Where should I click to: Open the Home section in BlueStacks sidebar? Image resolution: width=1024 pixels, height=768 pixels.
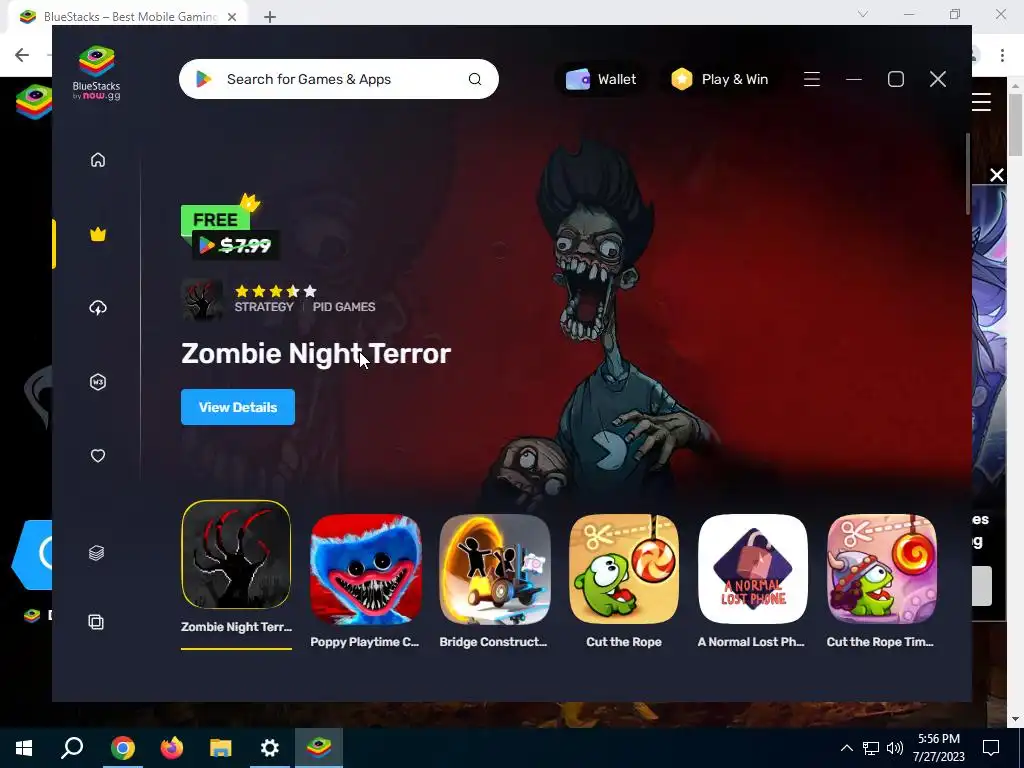click(98, 160)
